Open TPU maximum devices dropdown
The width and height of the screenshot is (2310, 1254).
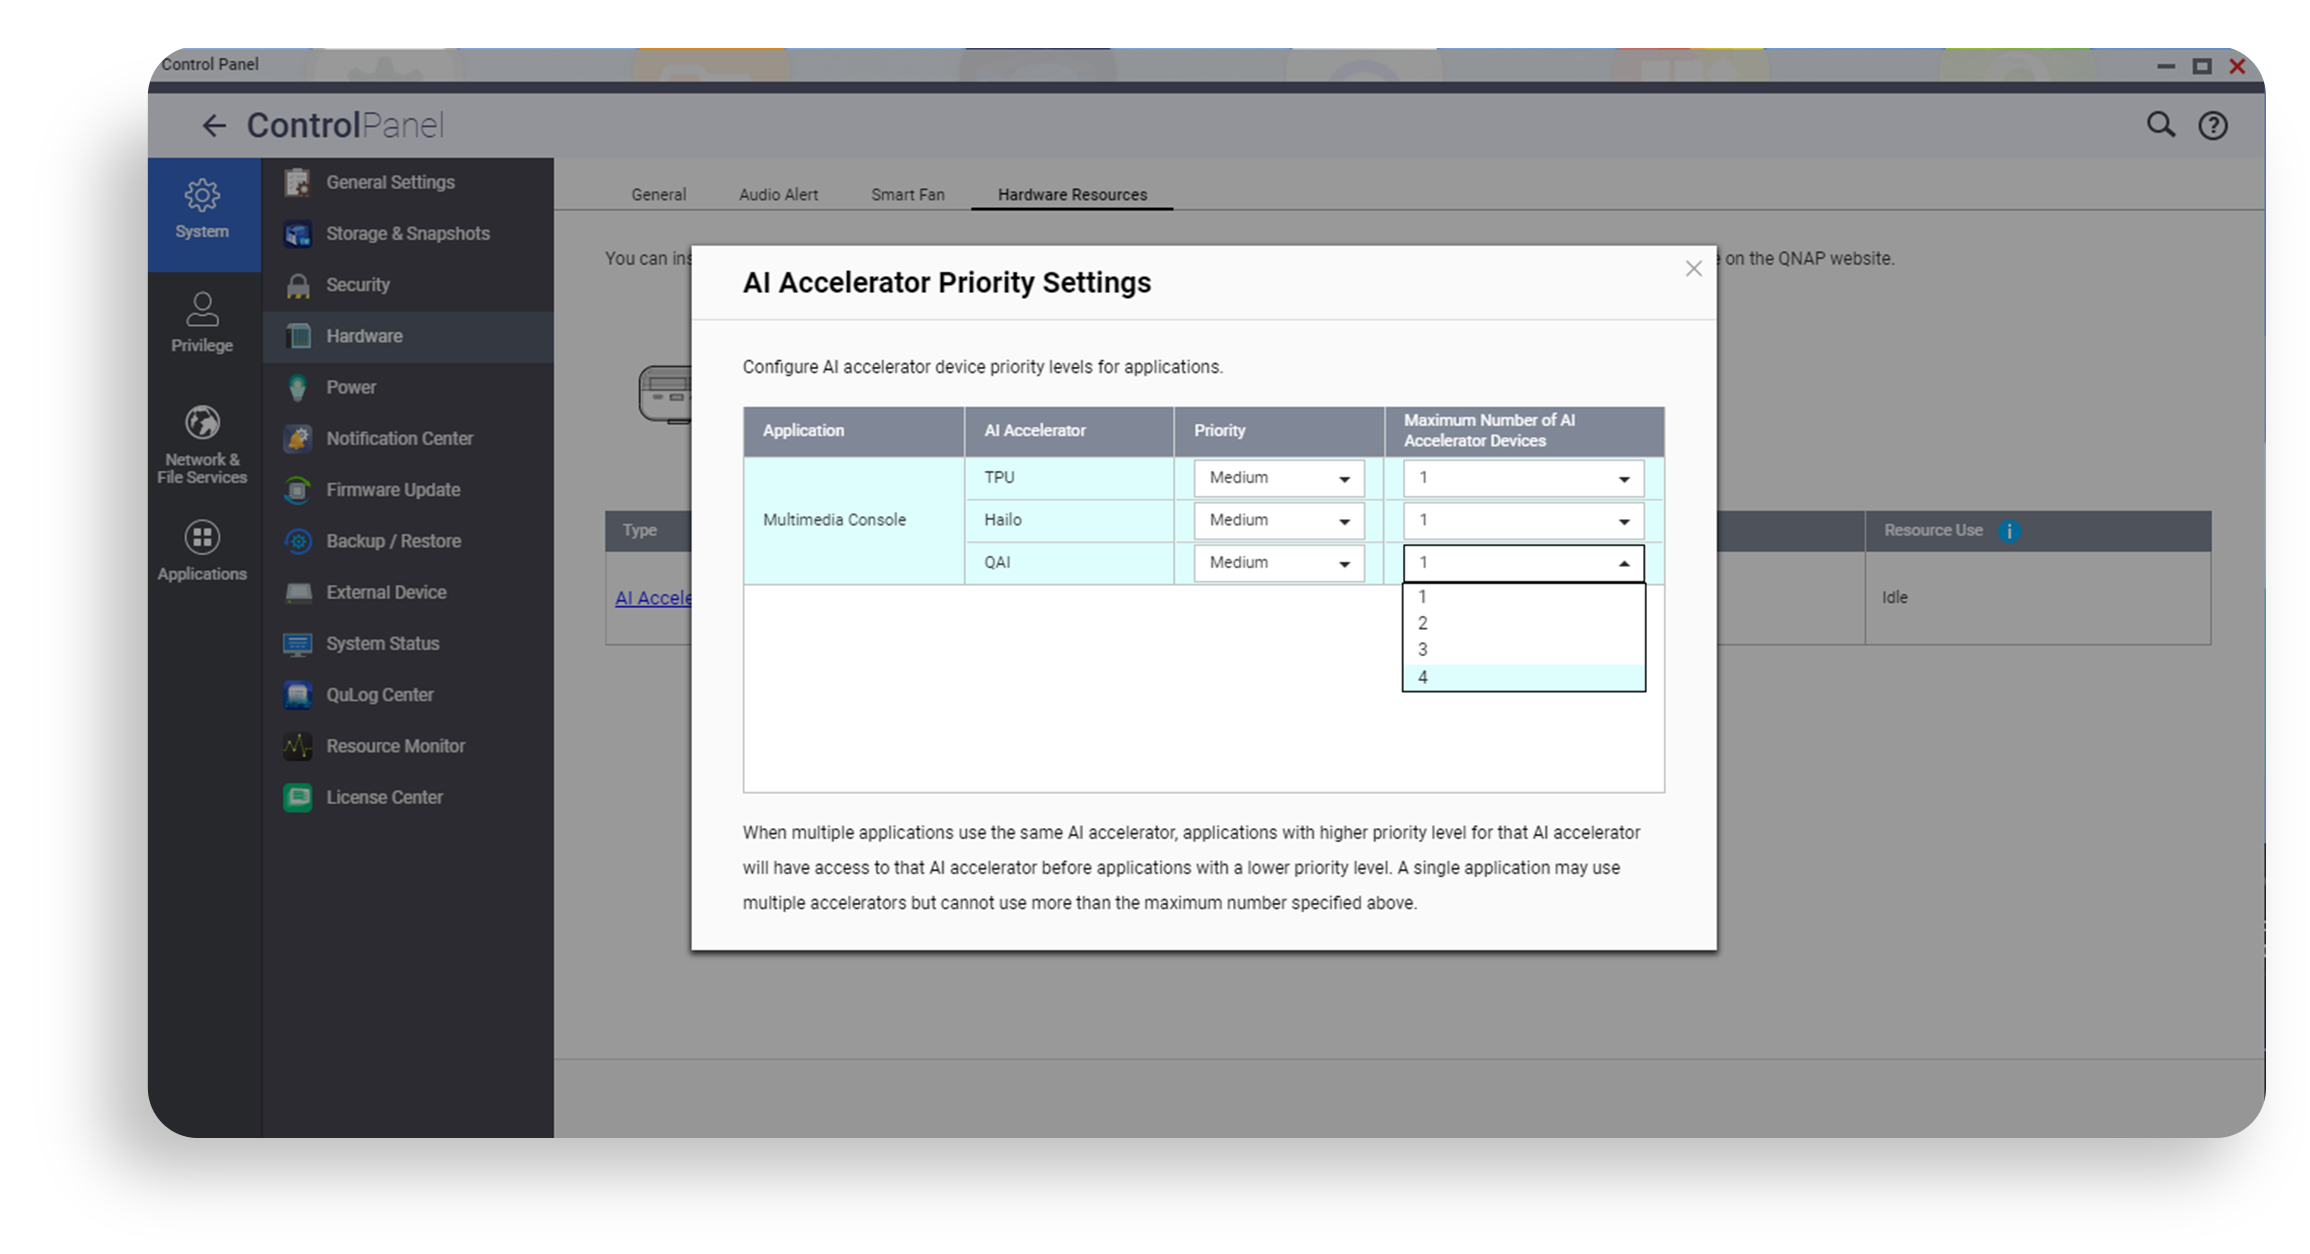(x=1522, y=479)
